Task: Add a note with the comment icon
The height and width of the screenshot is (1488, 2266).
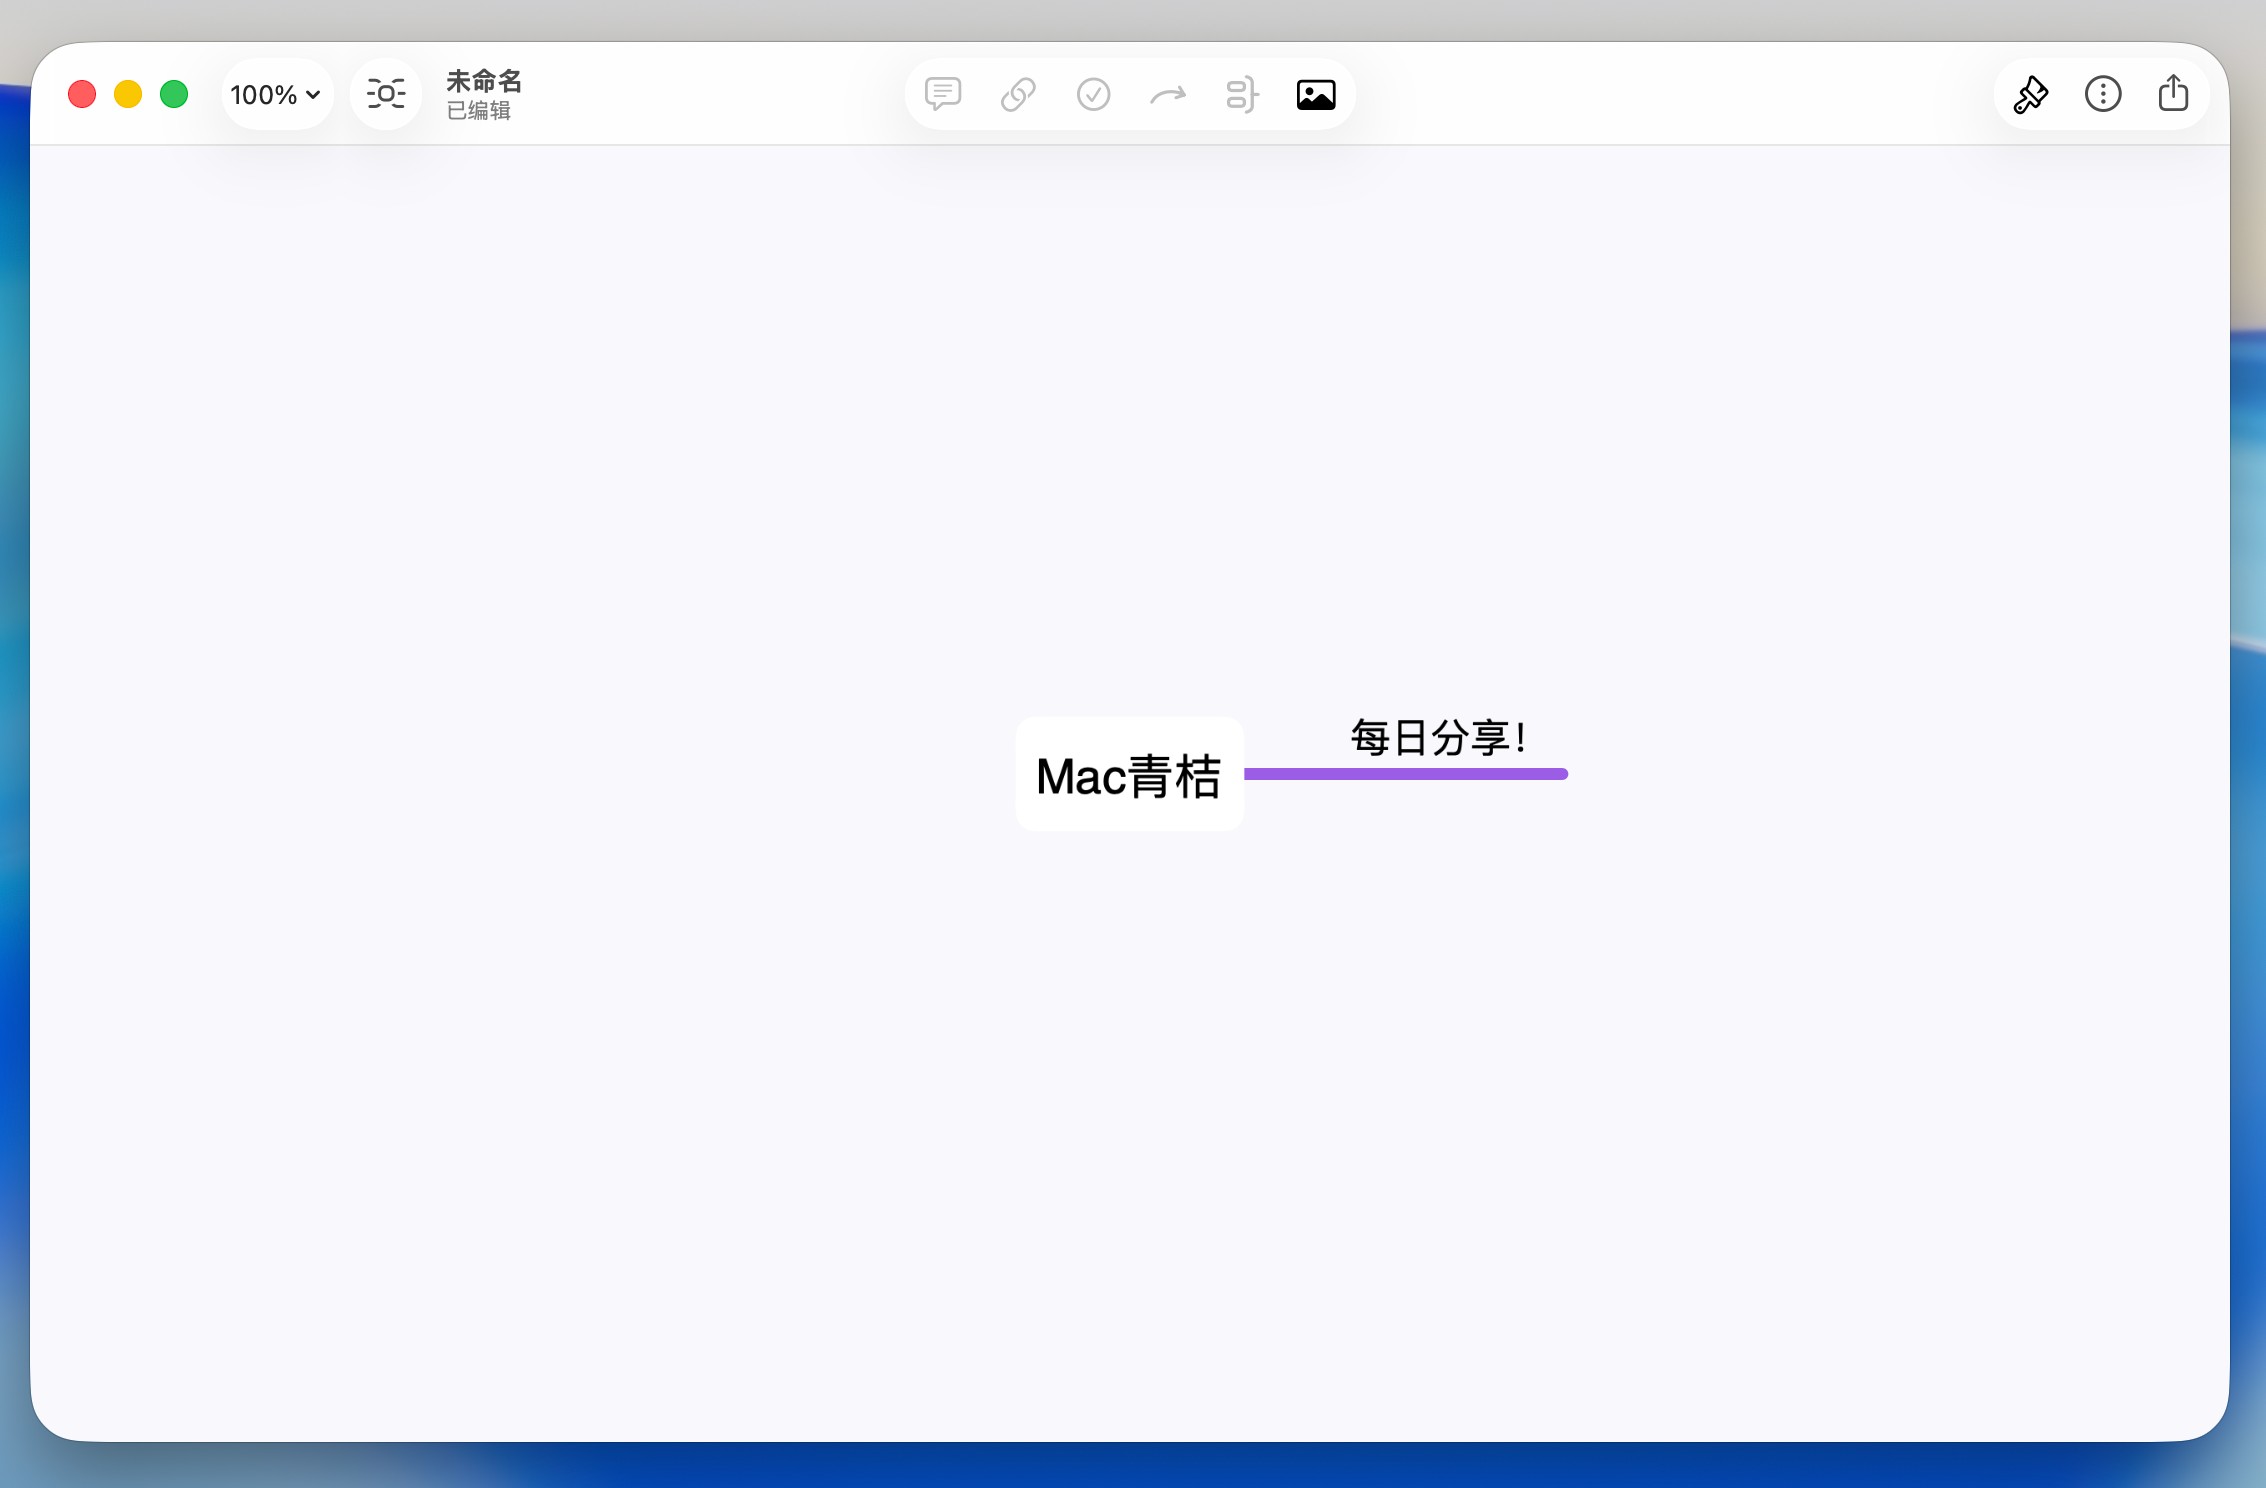Action: point(942,94)
